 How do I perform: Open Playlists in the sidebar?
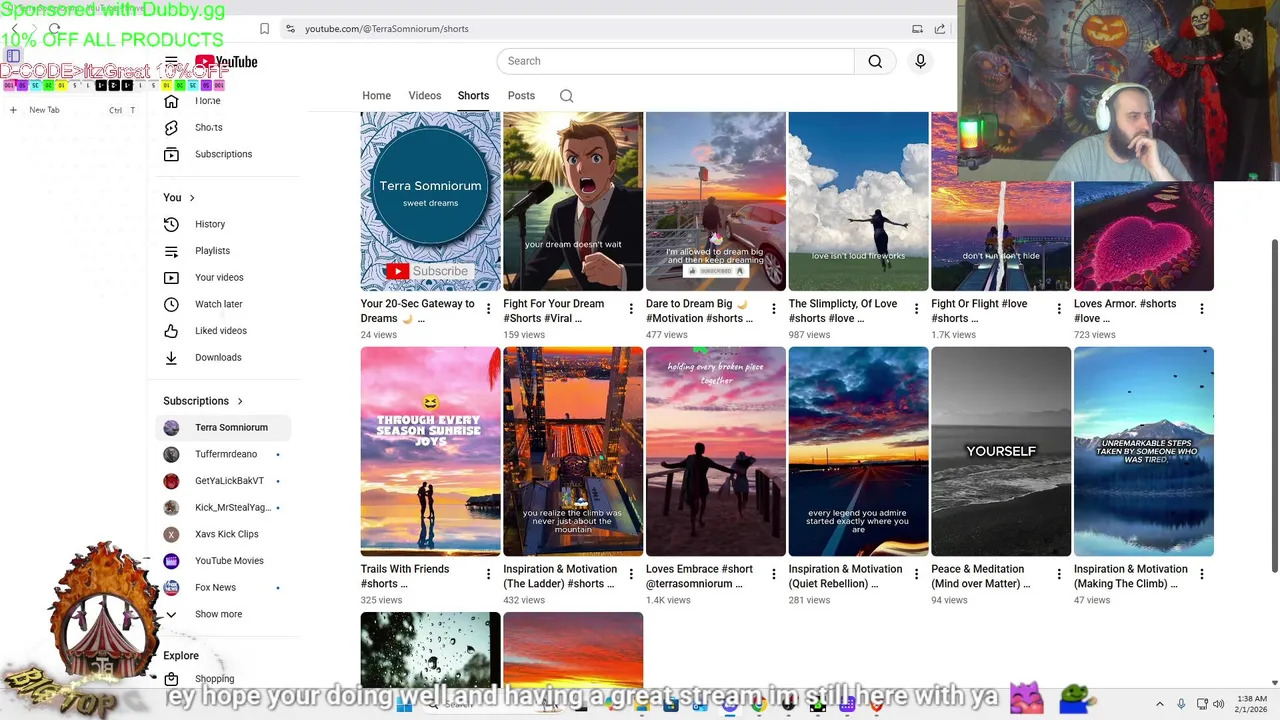(212, 251)
